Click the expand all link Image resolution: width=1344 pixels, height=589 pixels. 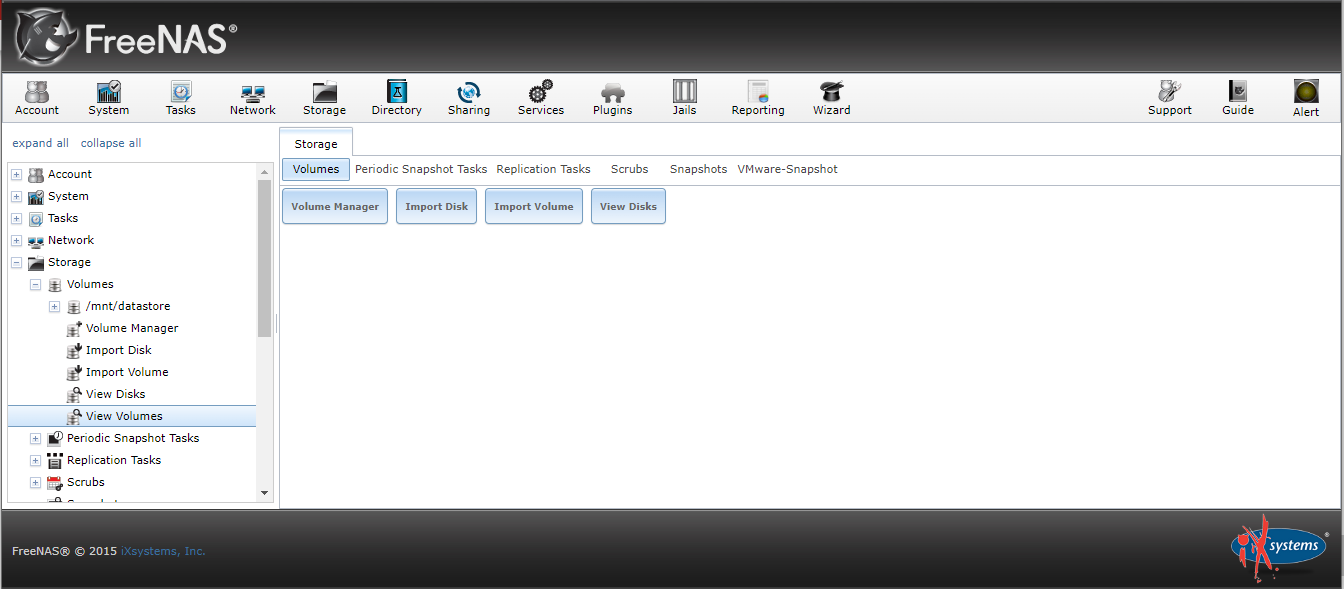pos(41,143)
